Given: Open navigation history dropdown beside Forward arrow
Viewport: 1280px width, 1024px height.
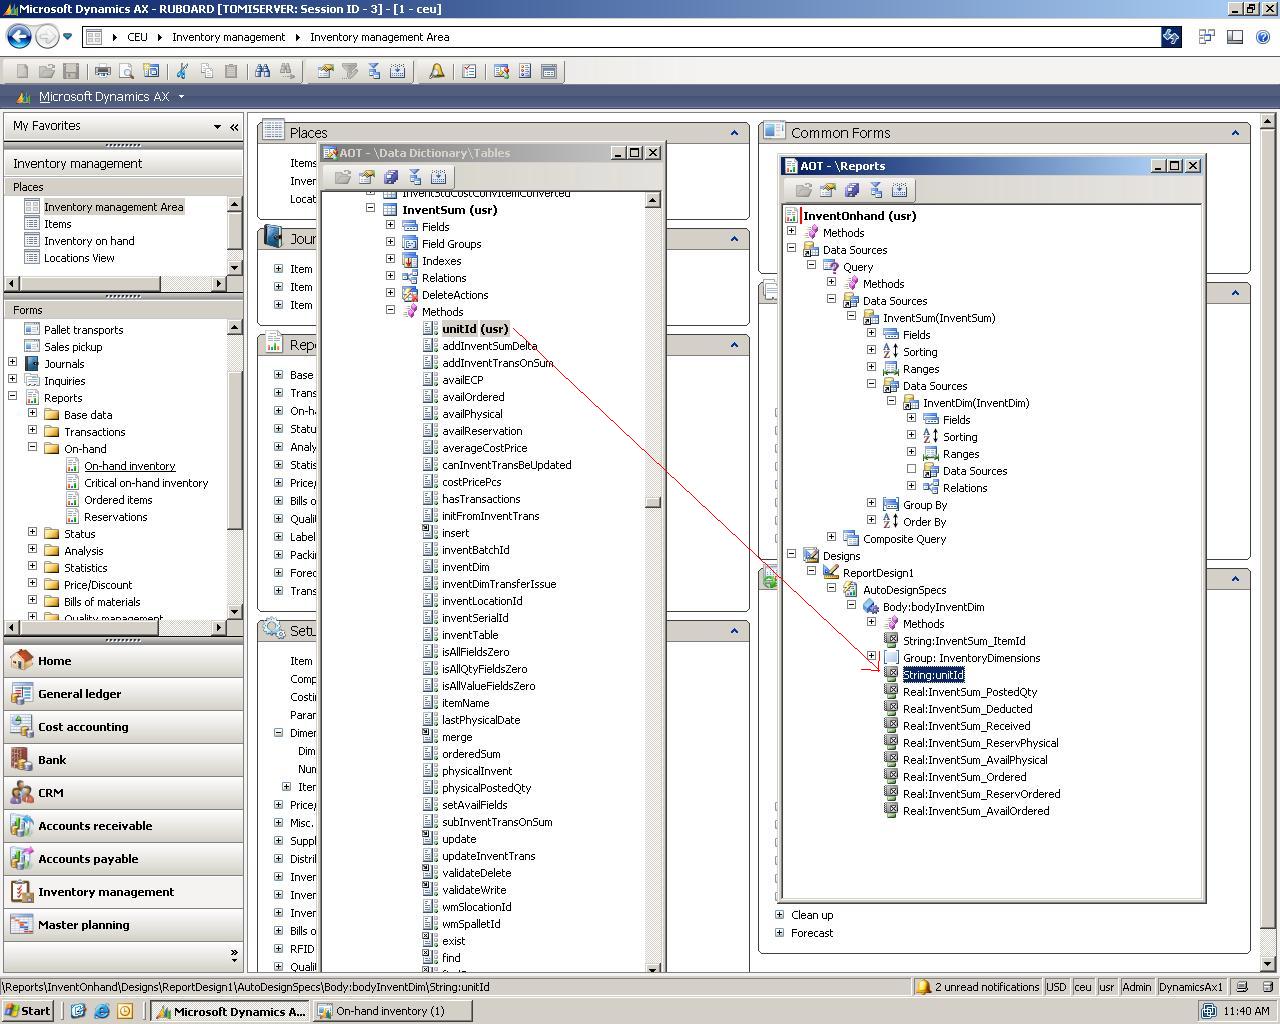Looking at the screenshot, I should [68, 37].
